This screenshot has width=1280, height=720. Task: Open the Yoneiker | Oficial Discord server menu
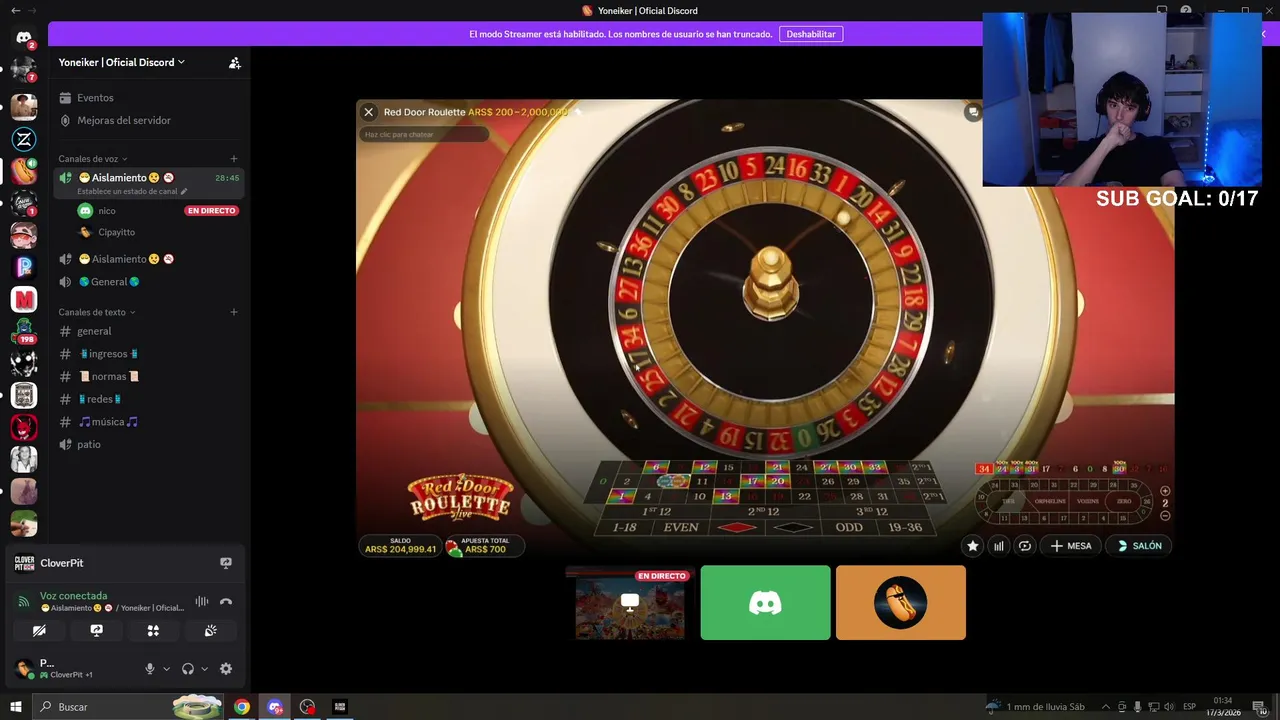pyautogui.click(x=122, y=62)
